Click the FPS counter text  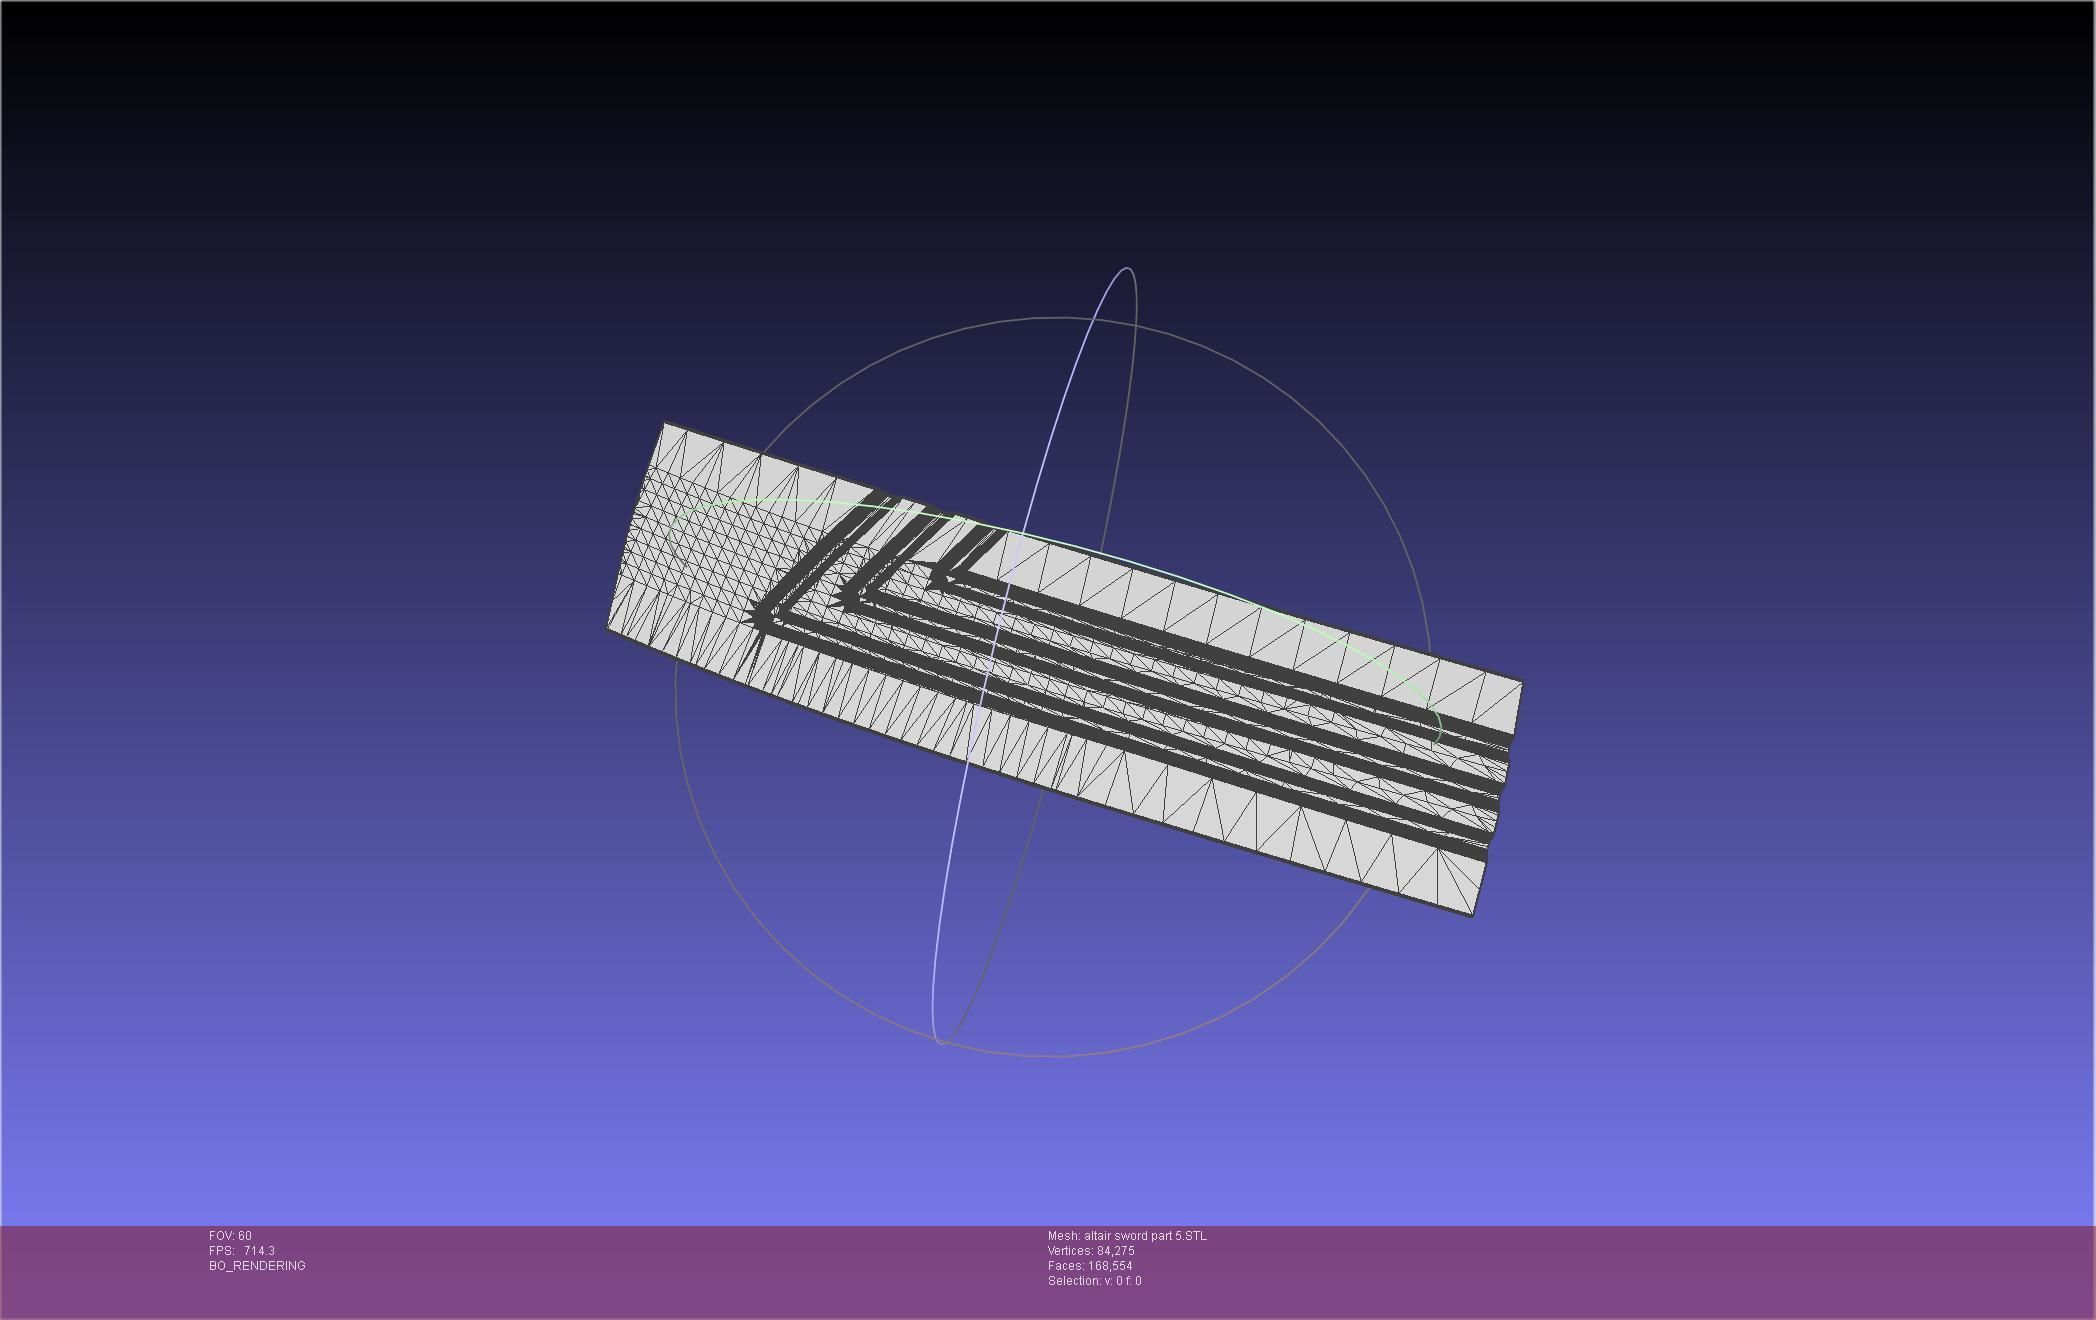[241, 1251]
